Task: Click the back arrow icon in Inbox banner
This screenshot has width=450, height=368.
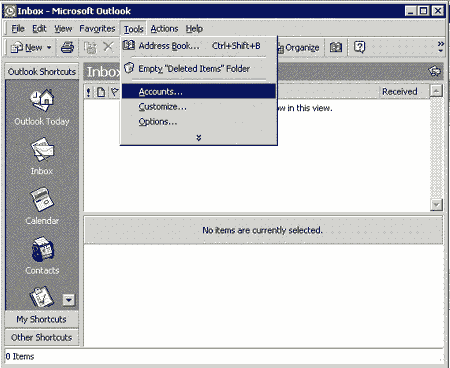Action: point(435,71)
